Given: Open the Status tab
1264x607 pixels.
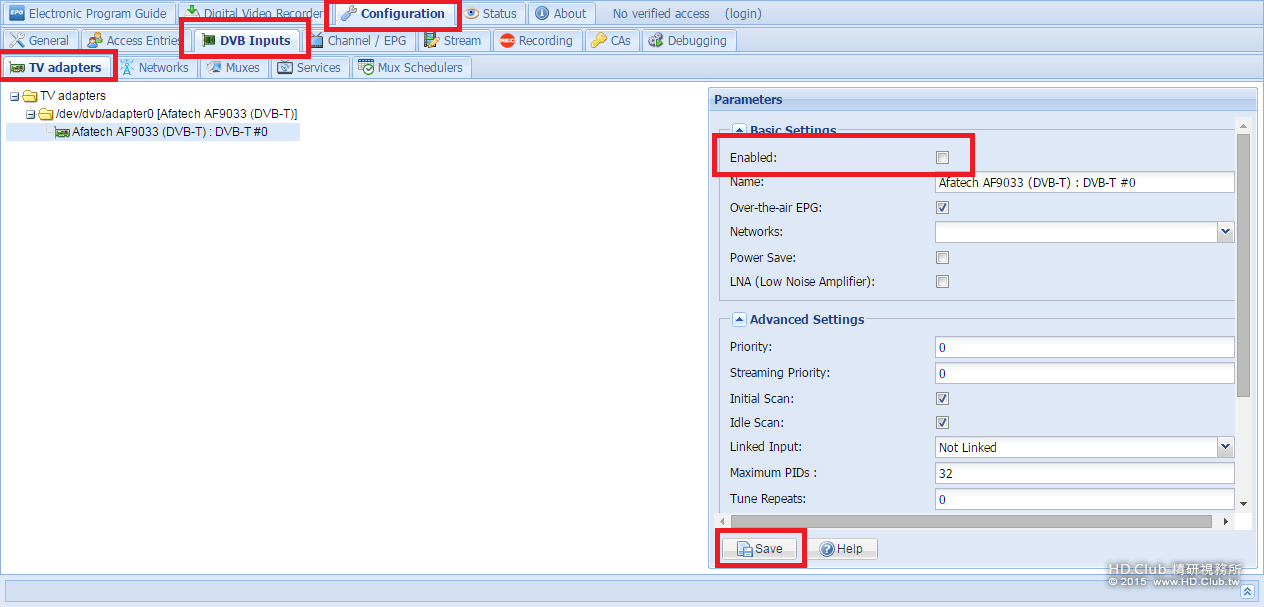Looking at the screenshot, I should (x=491, y=14).
